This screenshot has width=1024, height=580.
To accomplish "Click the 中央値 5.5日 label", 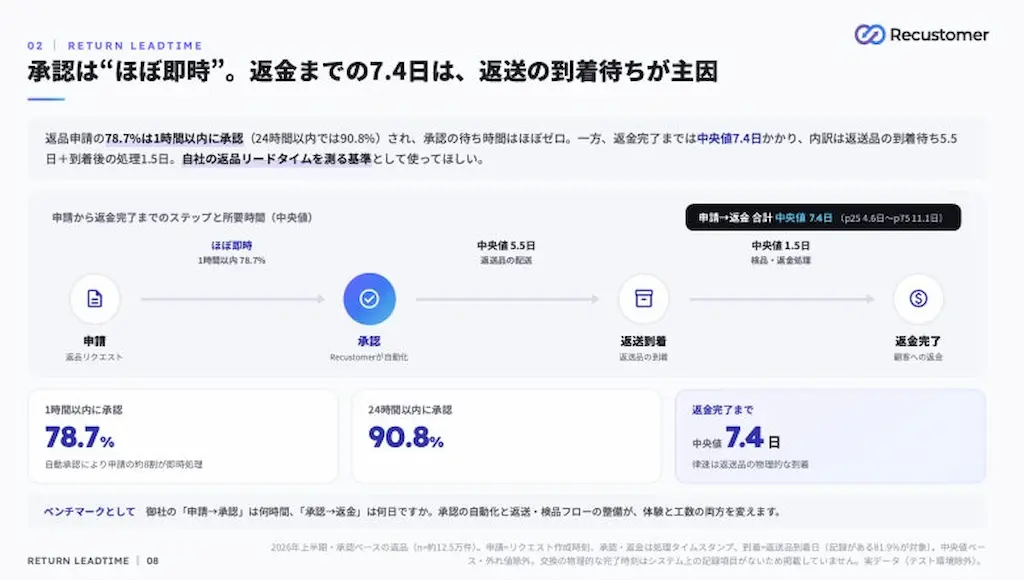I will [x=506, y=246].
